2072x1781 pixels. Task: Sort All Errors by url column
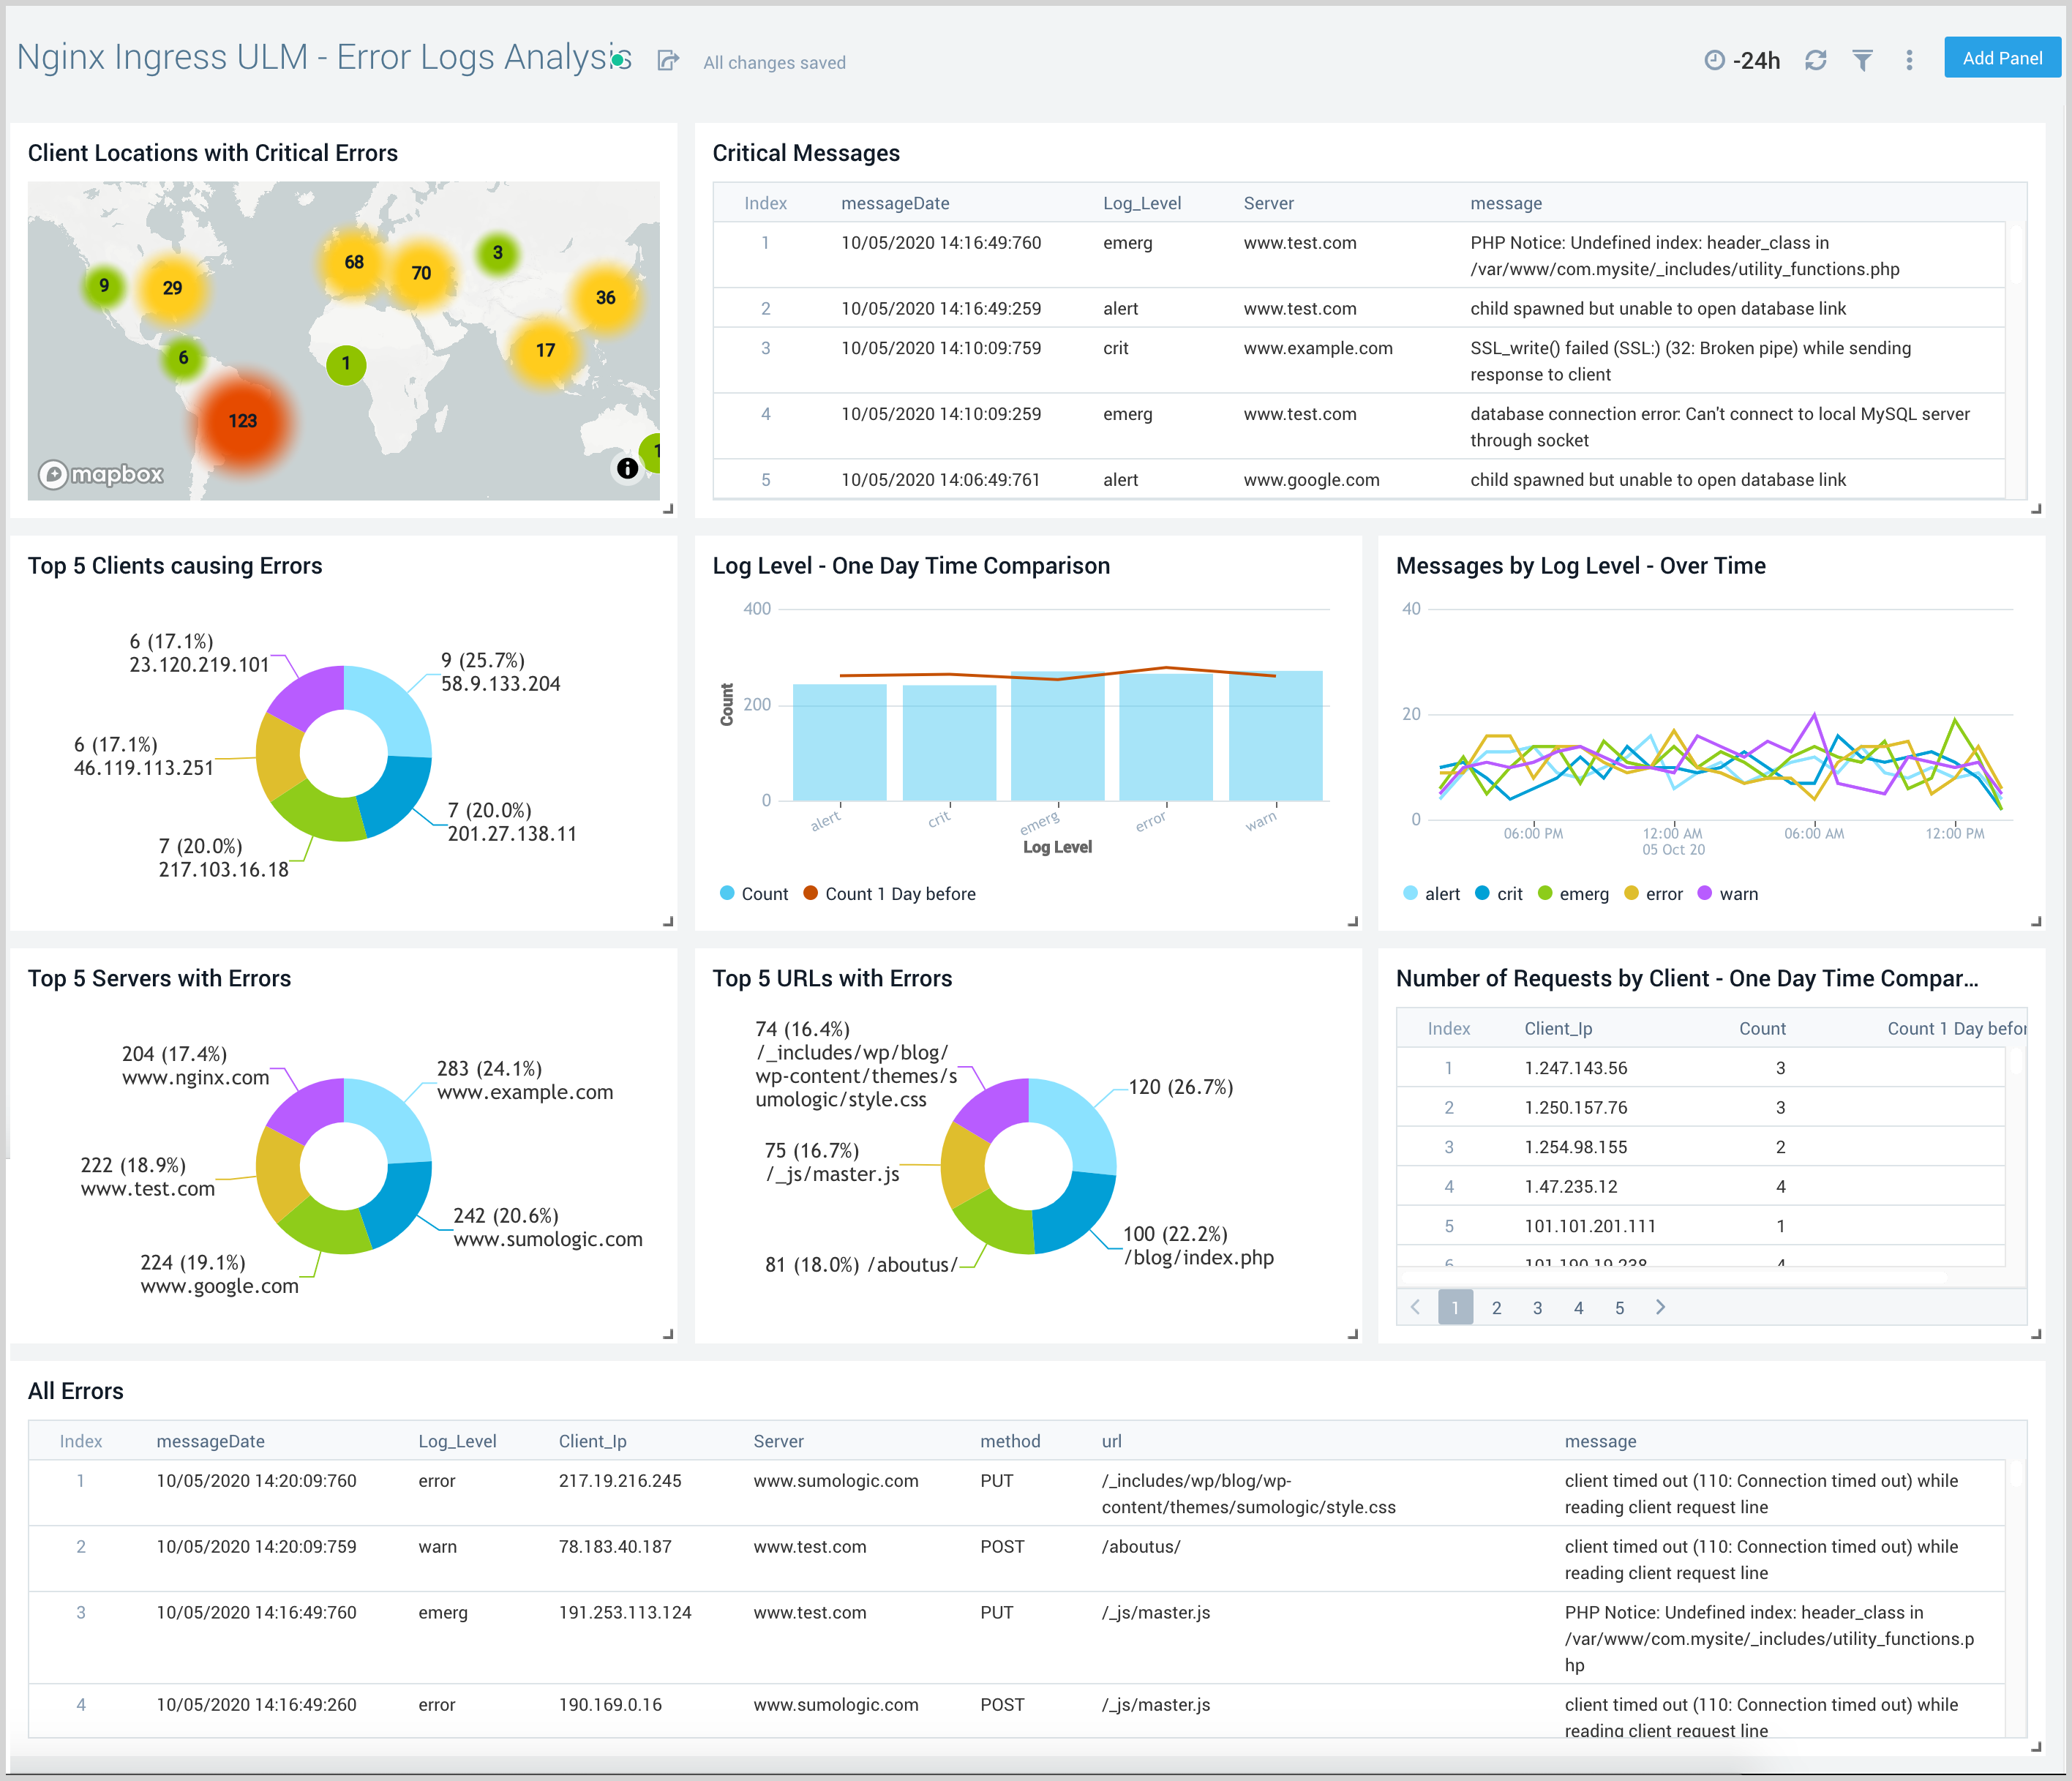[x=1112, y=1441]
